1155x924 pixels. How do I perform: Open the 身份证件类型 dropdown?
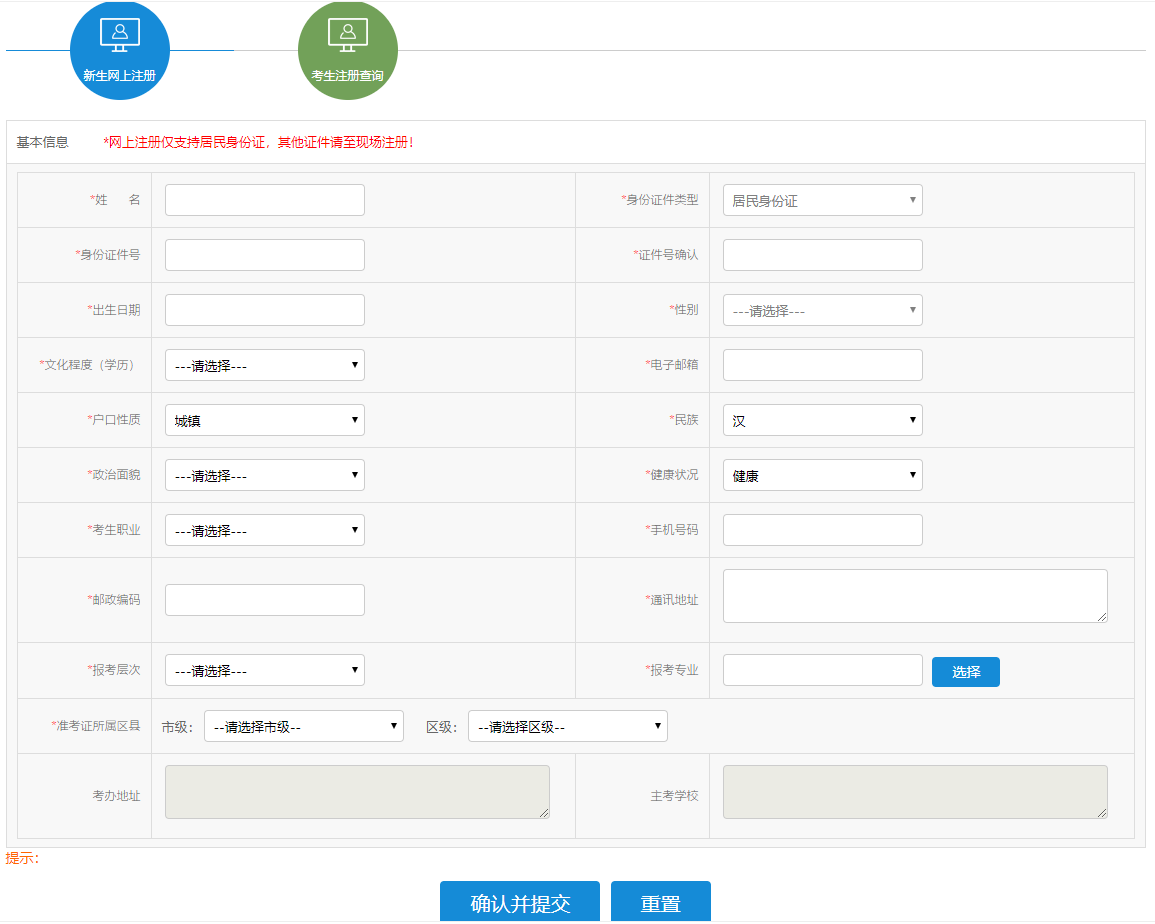coord(822,200)
